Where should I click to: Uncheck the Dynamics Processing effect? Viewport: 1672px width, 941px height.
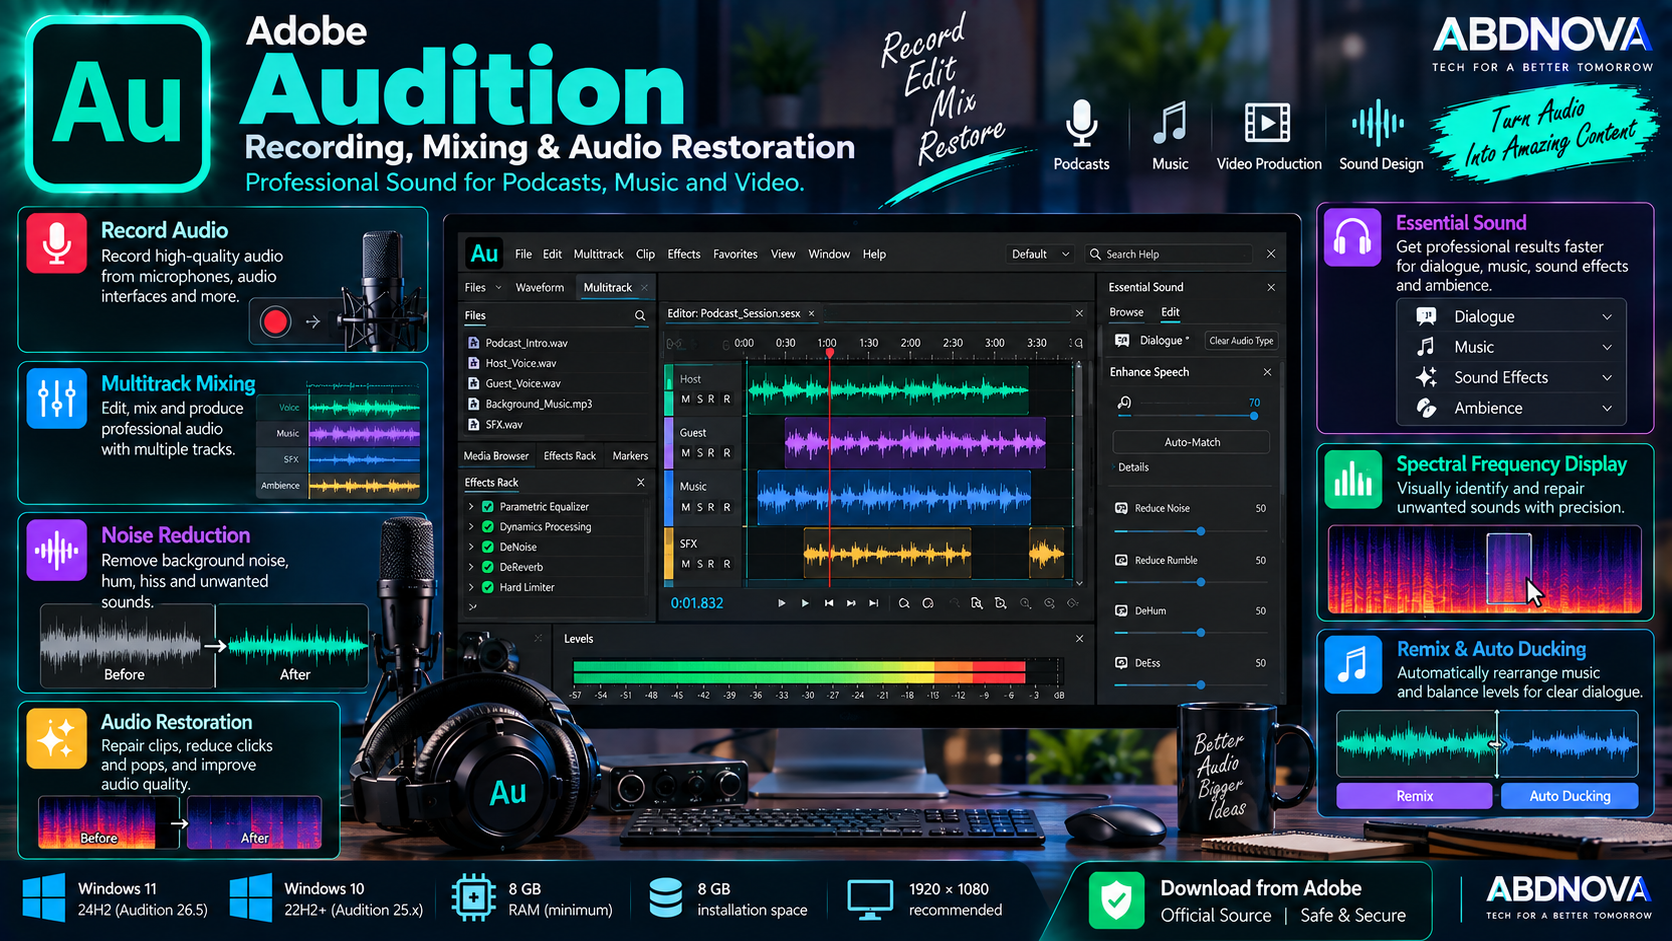[x=488, y=527]
